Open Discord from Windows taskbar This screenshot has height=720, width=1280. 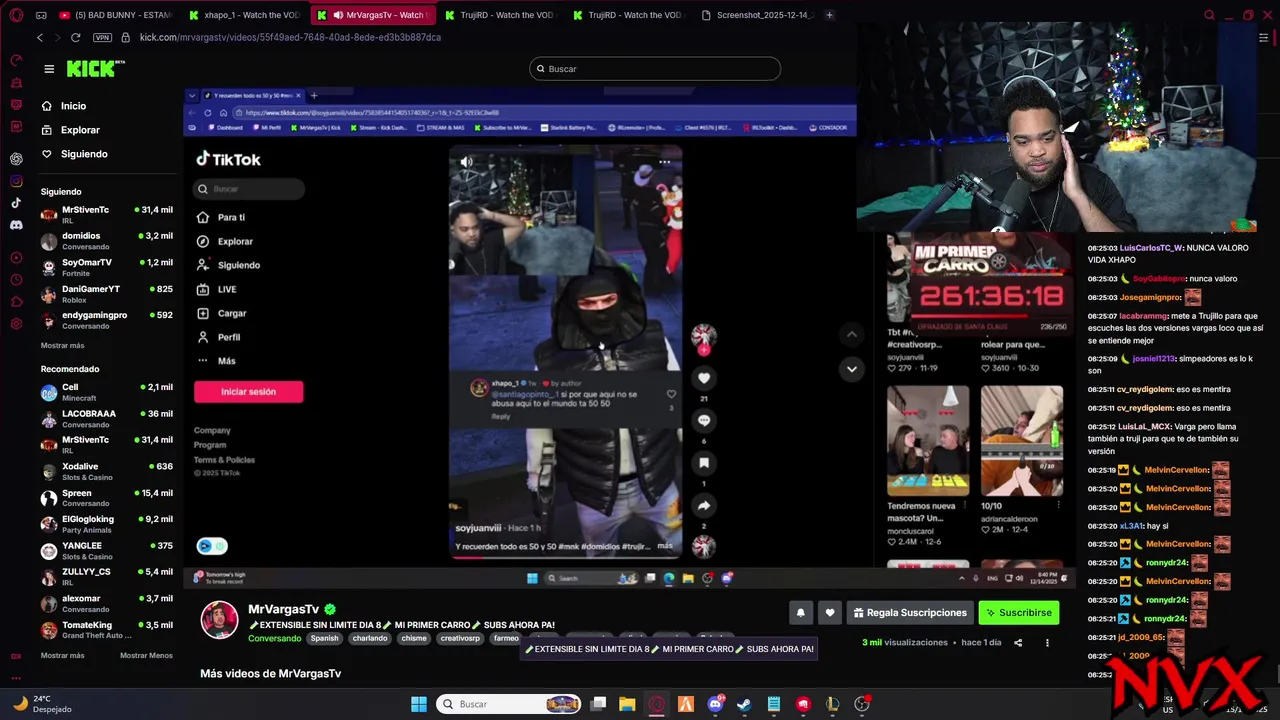coord(715,704)
